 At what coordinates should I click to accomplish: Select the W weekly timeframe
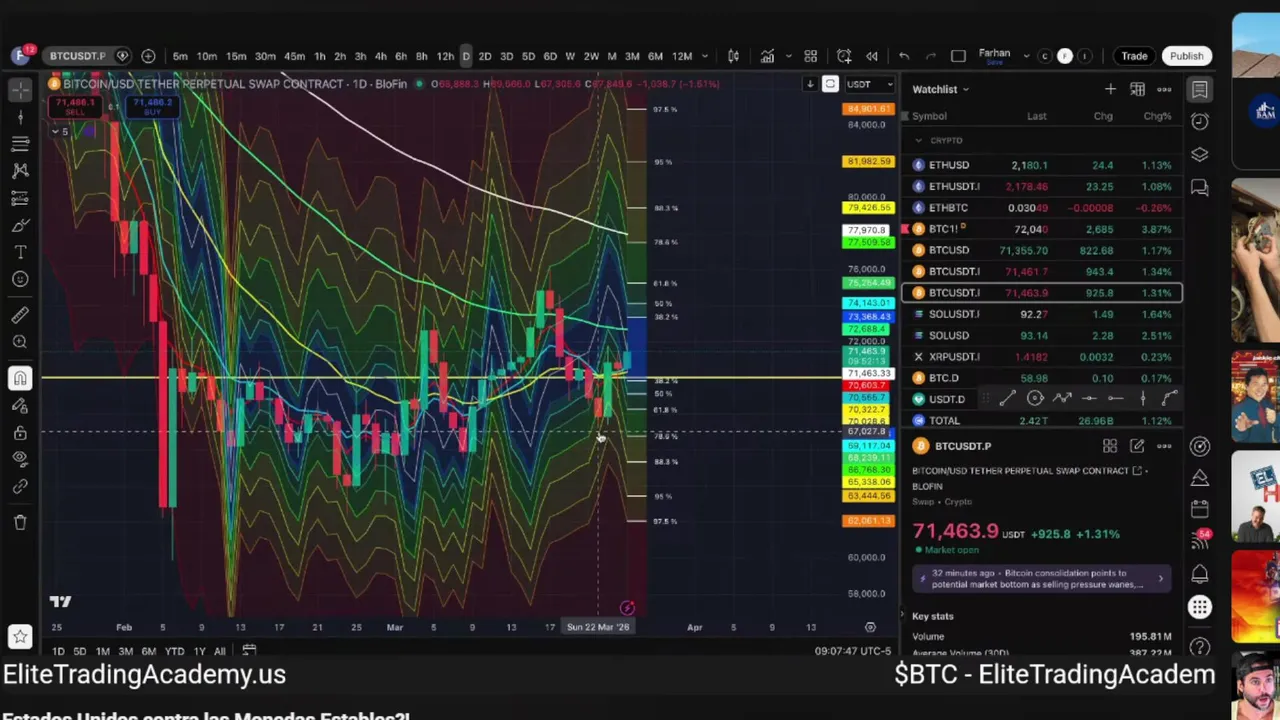pyautogui.click(x=570, y=56)
